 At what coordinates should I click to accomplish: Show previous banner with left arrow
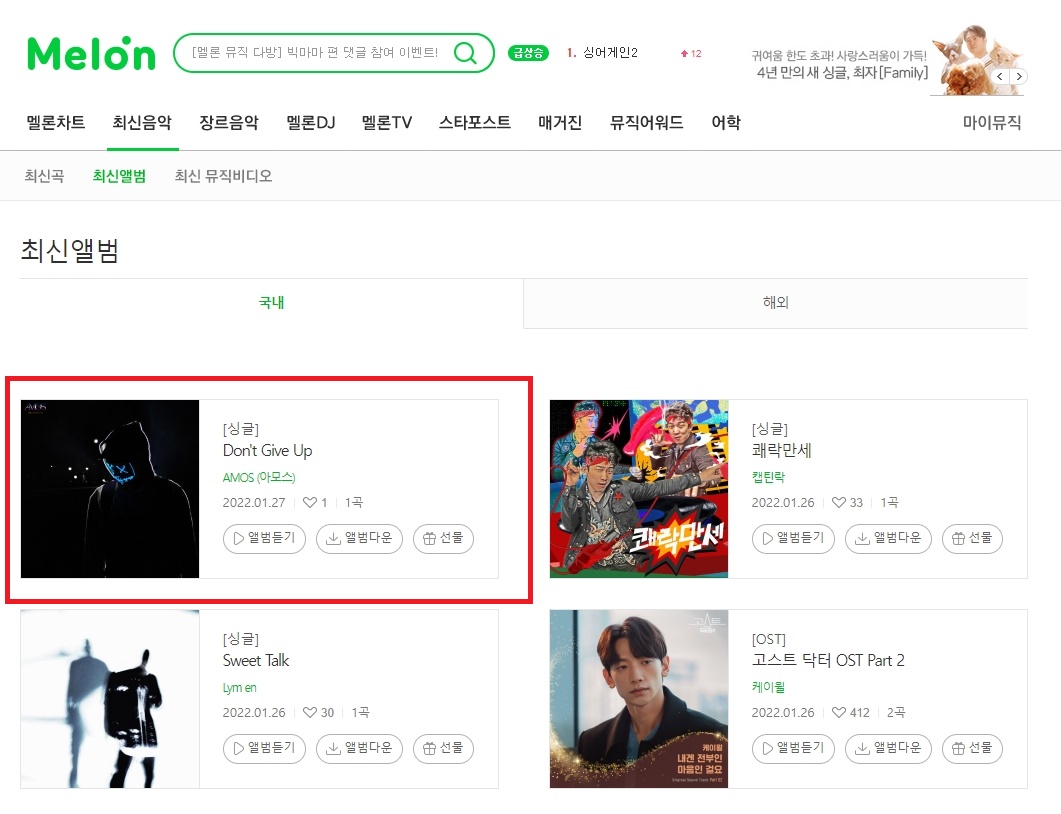(1000, 76)
